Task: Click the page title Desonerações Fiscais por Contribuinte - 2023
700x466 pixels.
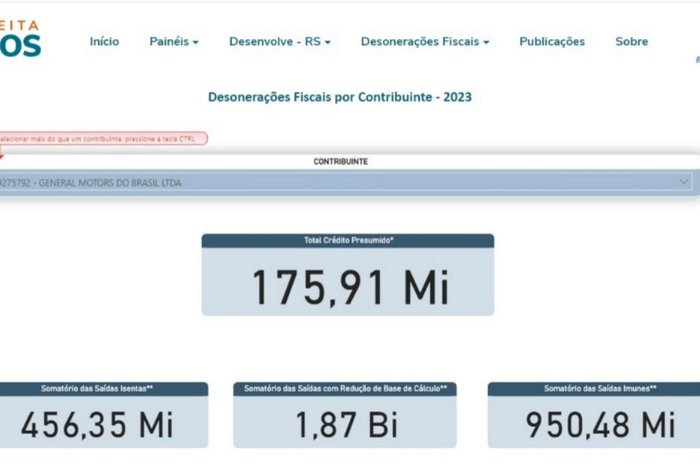Action: tap(340, 97)
